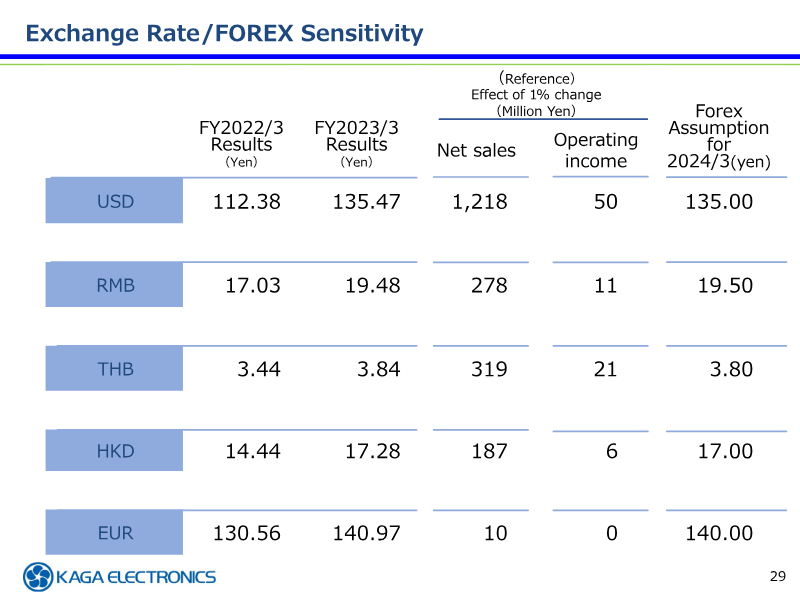The image size is (800, 600).
Task: Click the Operating income column header
Action: pos(596,150)
